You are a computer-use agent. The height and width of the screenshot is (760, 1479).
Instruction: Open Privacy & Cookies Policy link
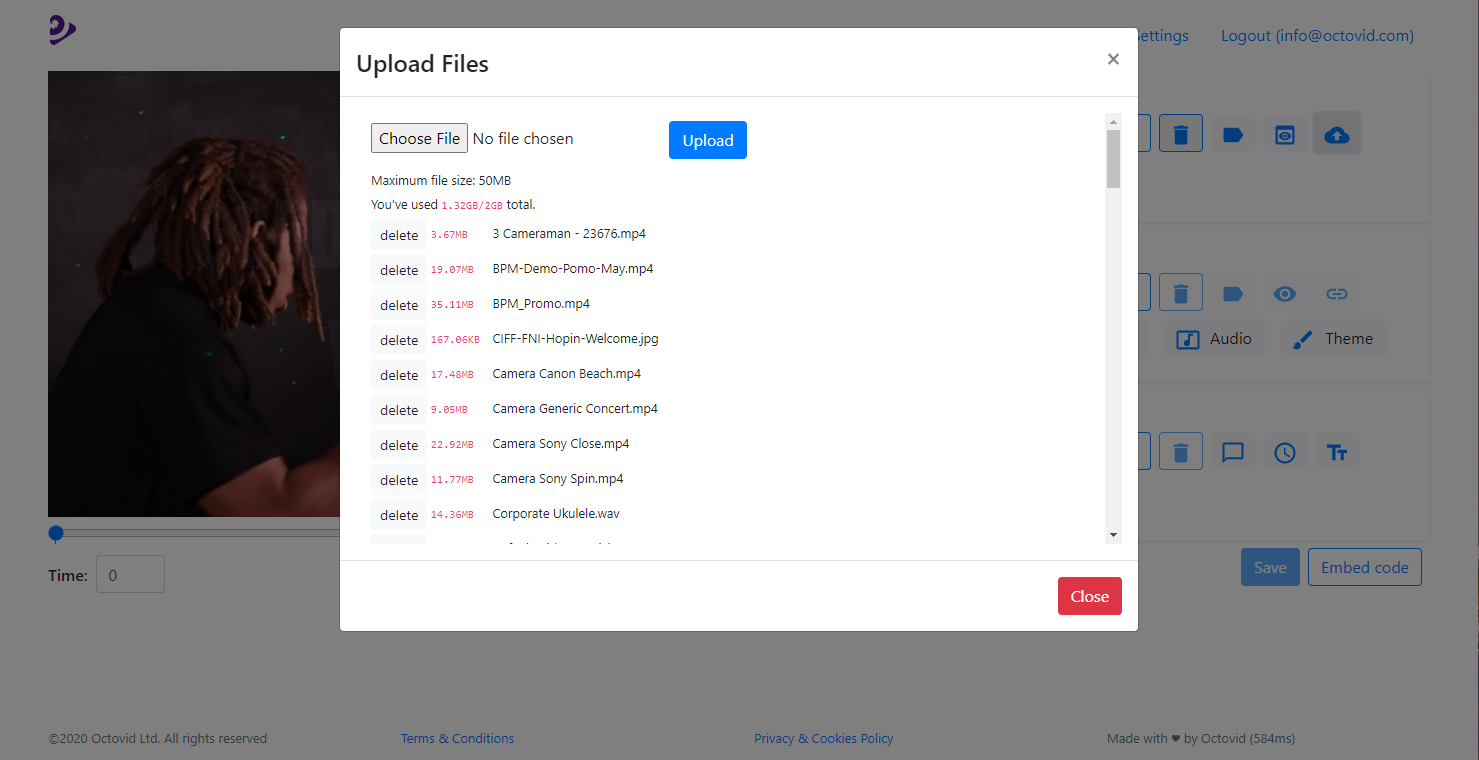pos(824,739)
